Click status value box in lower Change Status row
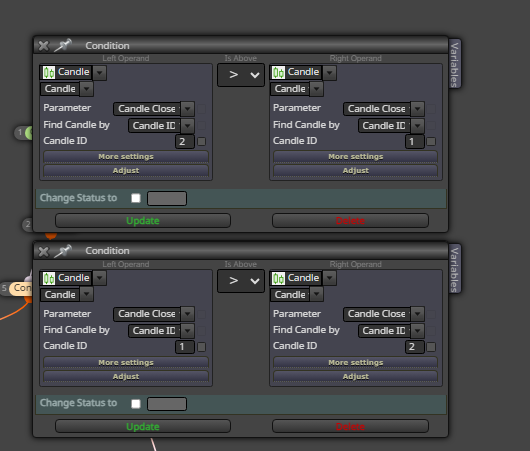 pos(167,404)
